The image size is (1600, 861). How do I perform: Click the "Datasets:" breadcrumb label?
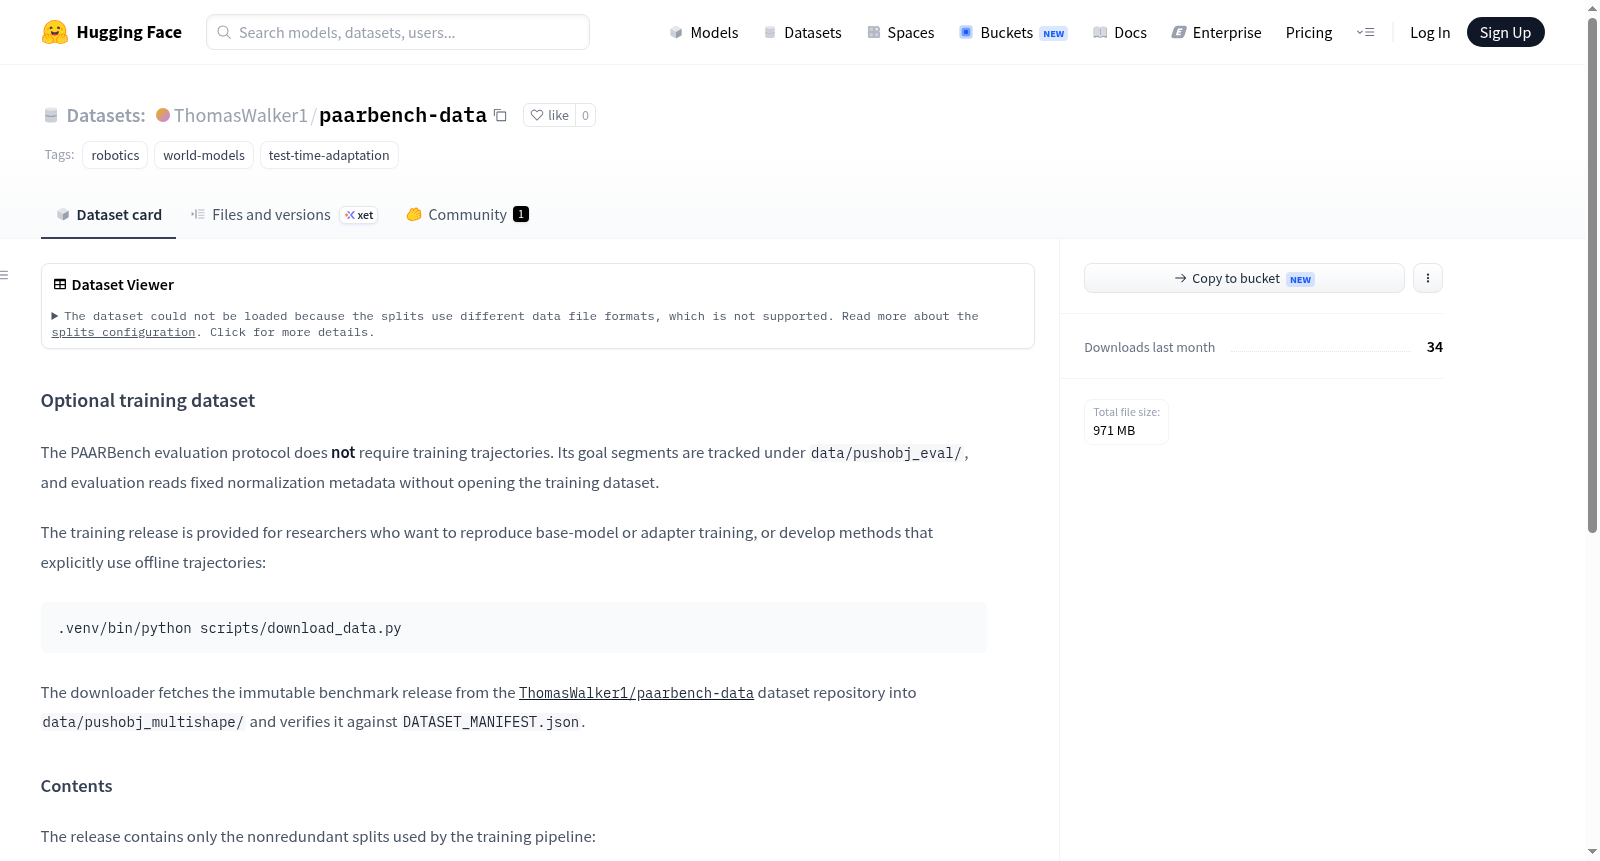click(106, 115)
